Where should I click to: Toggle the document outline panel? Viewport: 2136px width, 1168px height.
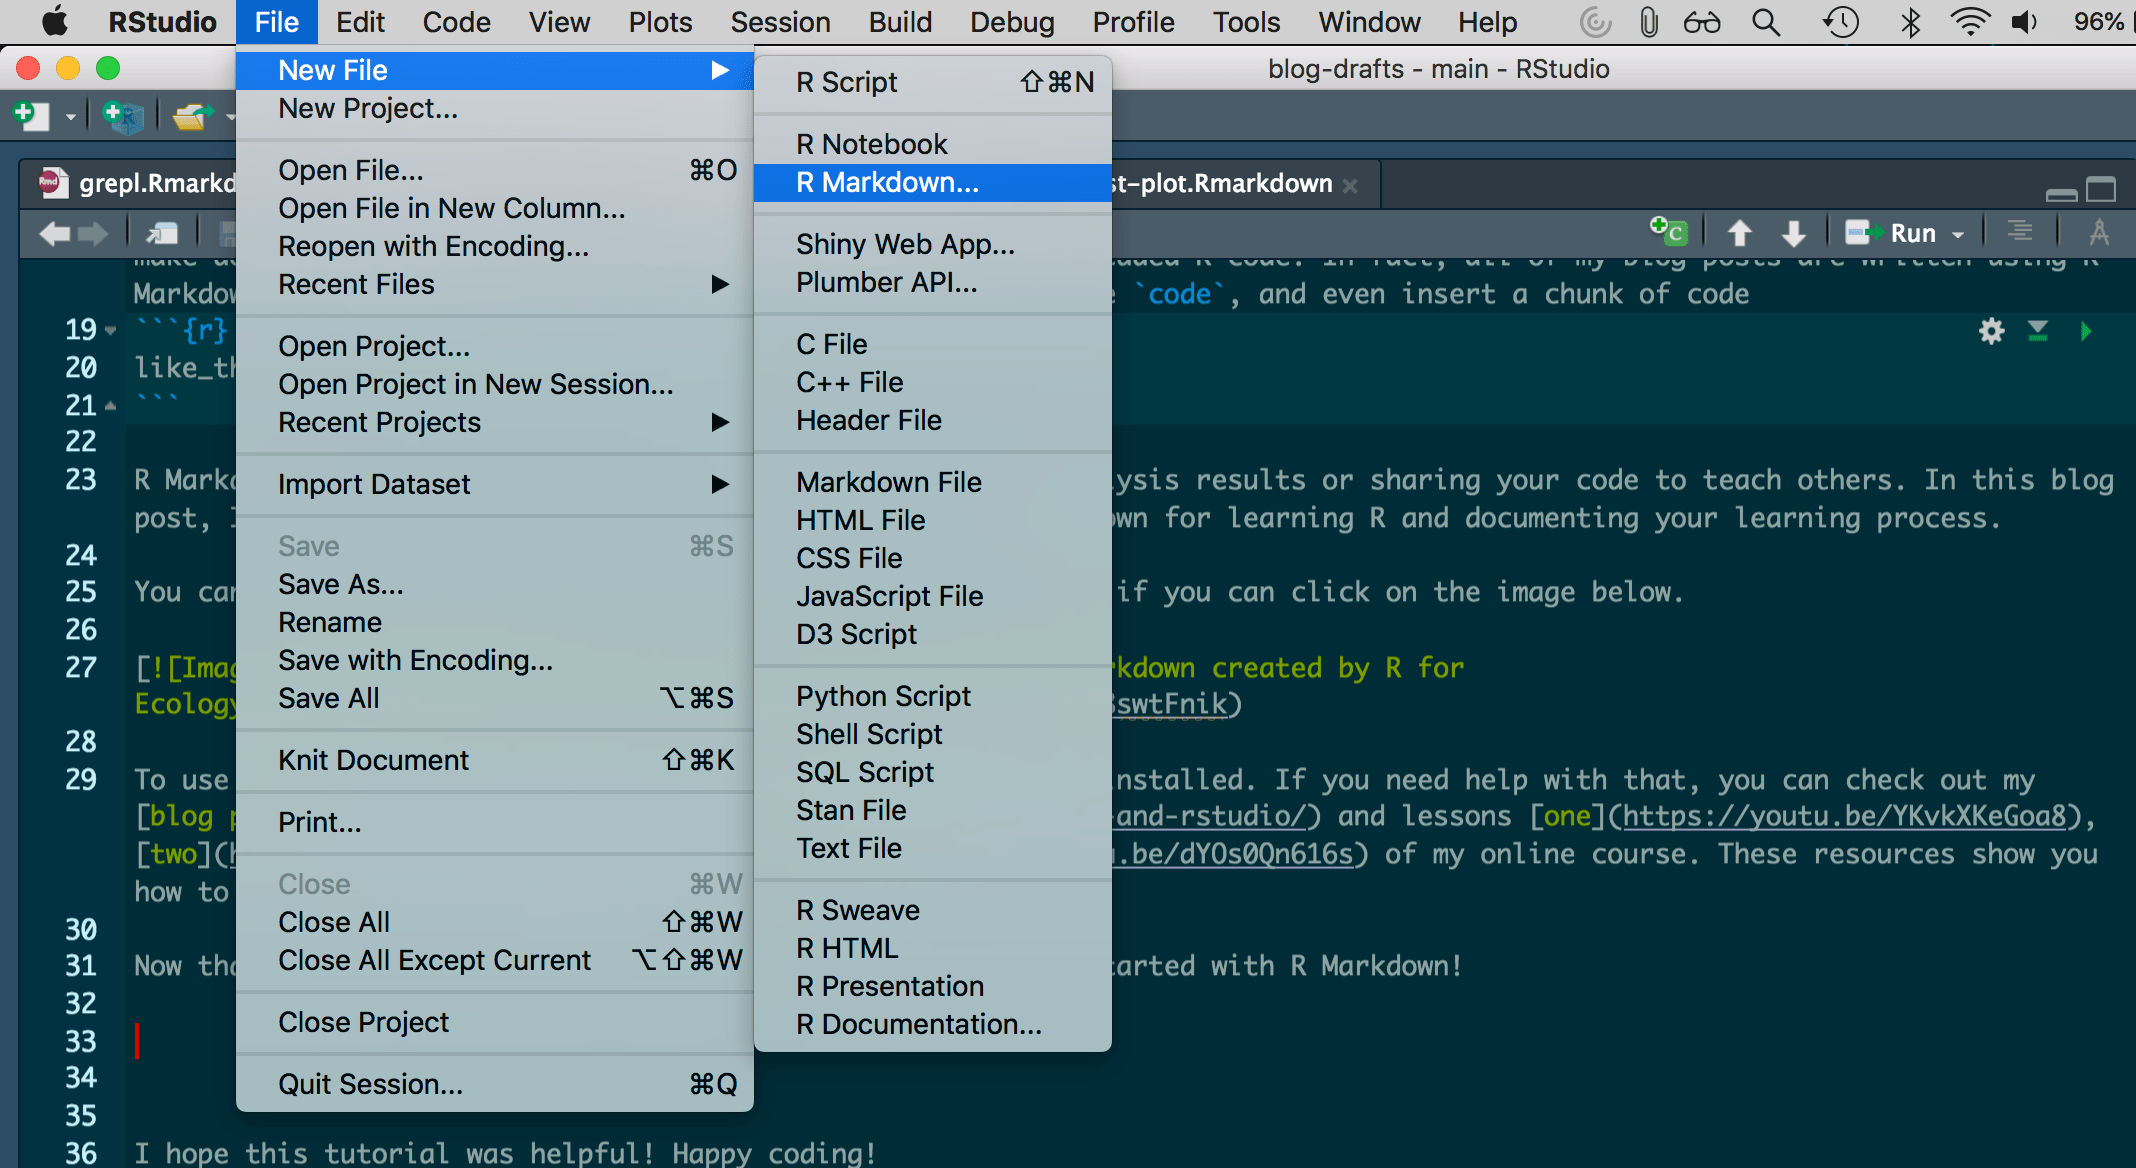pos(2018,231)
